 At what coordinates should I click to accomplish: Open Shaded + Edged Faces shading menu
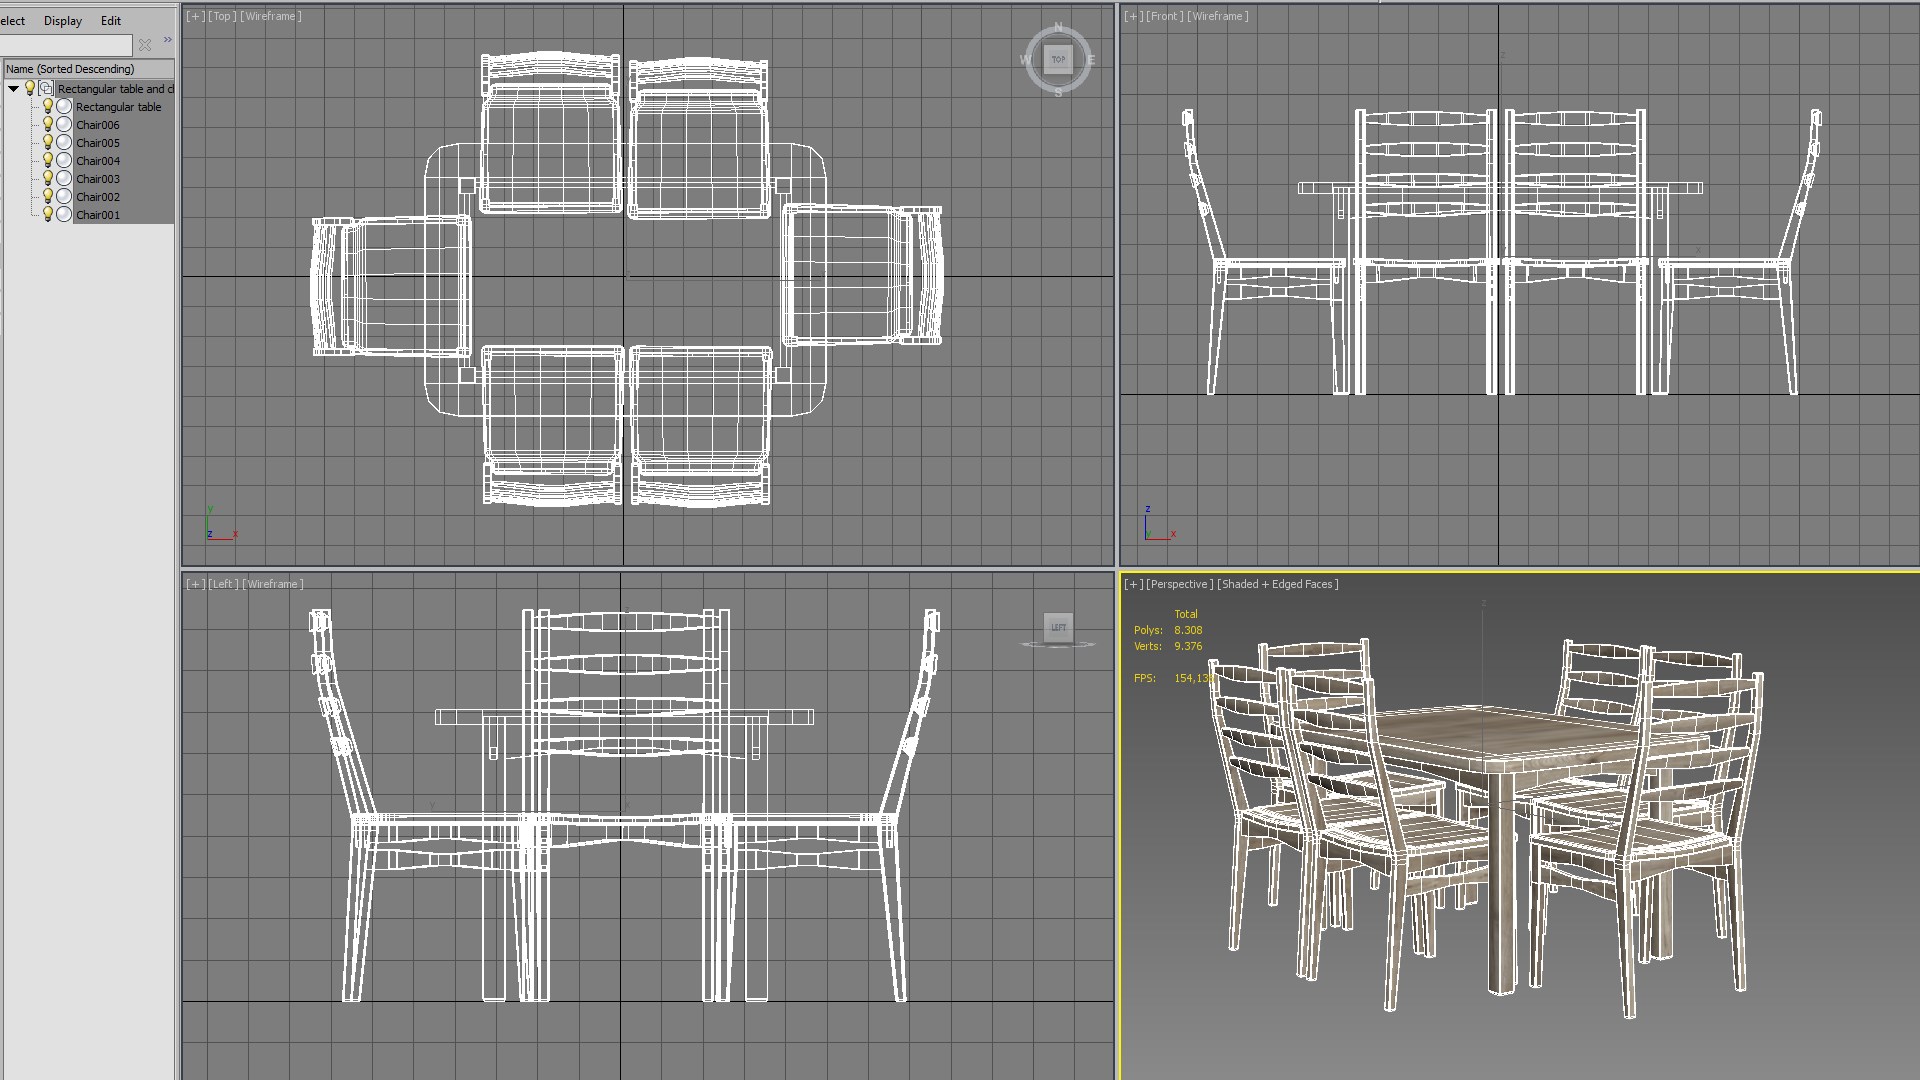[1277, 584]
